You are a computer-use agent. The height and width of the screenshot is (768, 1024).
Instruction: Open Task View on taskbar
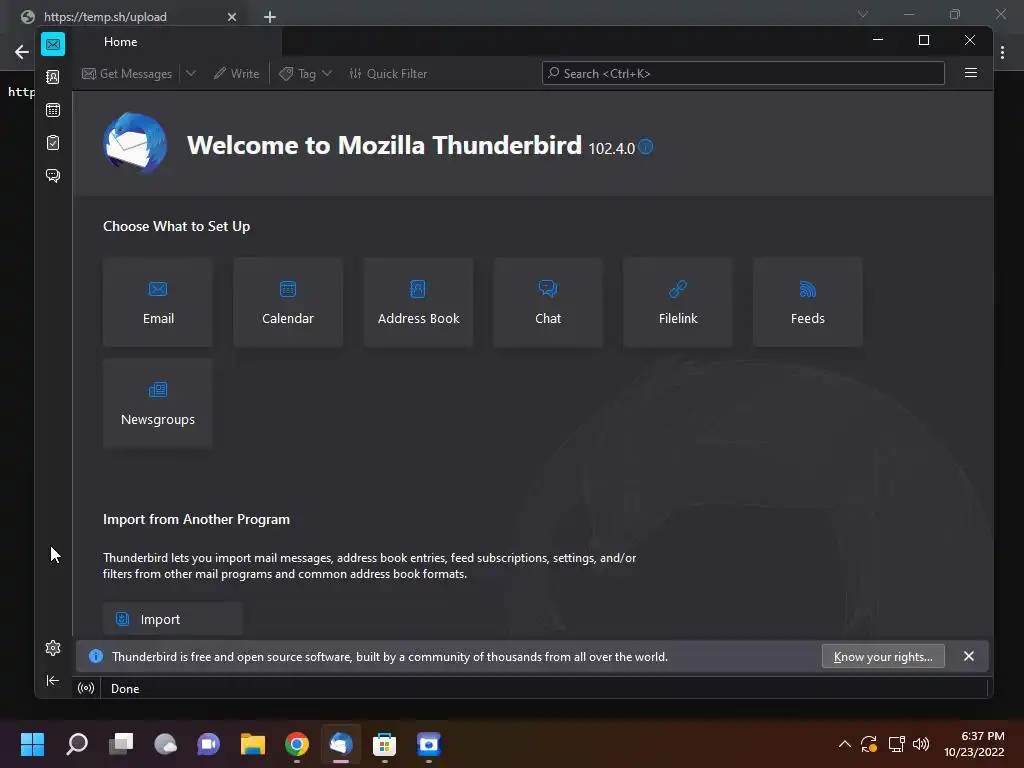tap(121, 744)
